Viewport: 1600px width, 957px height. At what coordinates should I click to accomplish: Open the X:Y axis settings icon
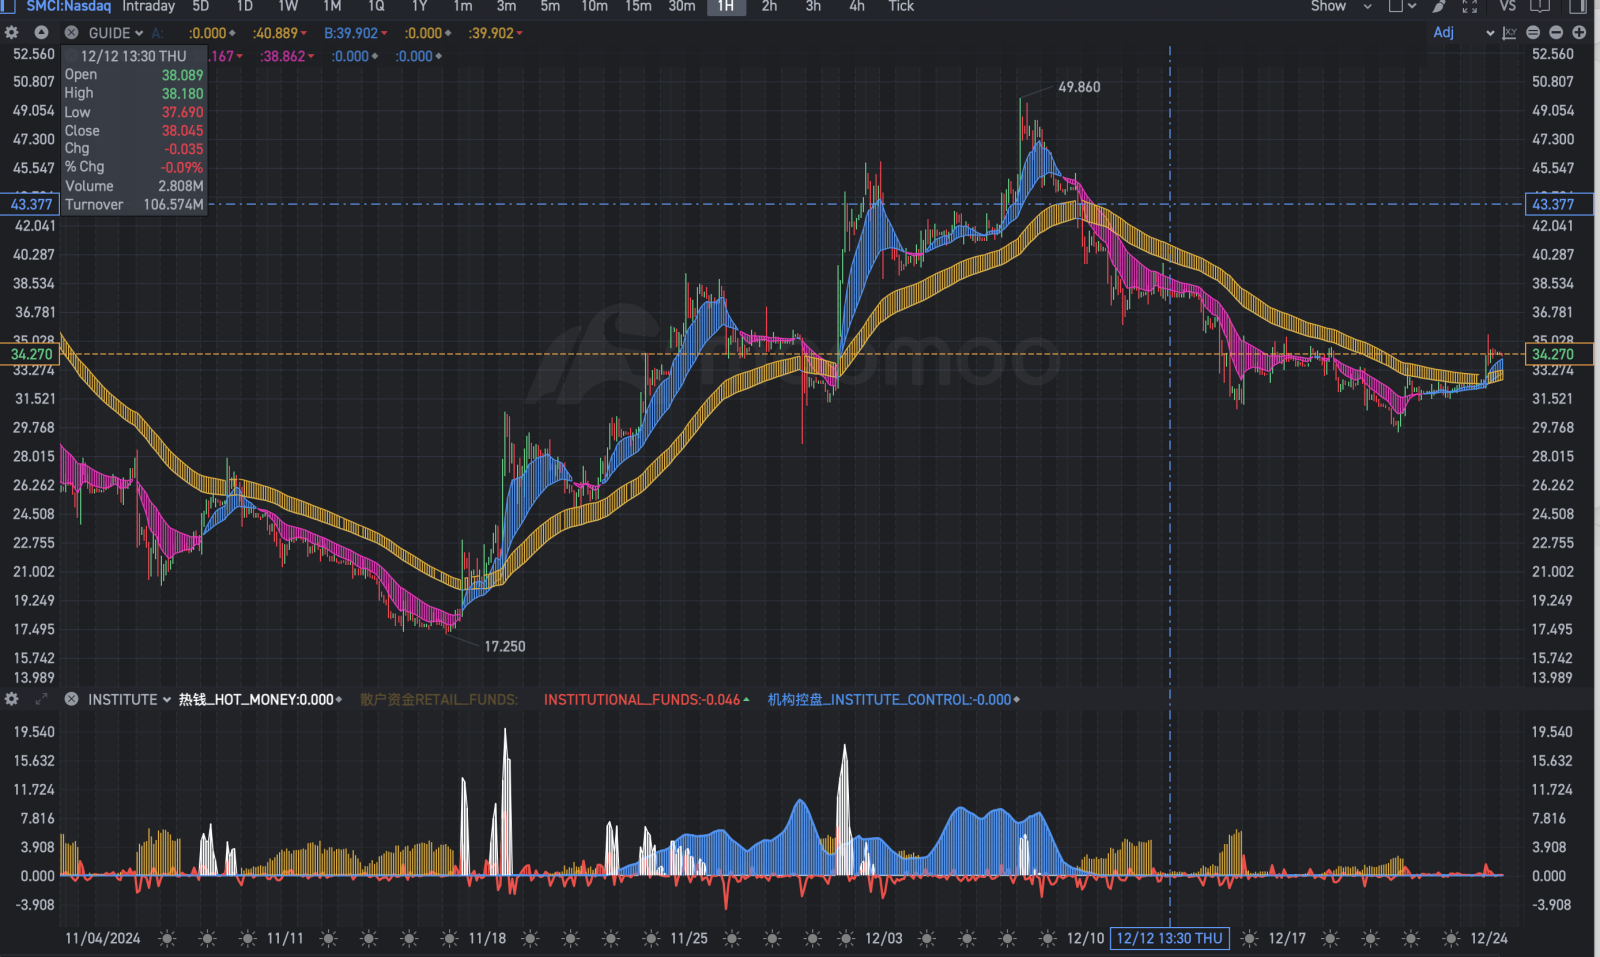[x=1510, y=33]
